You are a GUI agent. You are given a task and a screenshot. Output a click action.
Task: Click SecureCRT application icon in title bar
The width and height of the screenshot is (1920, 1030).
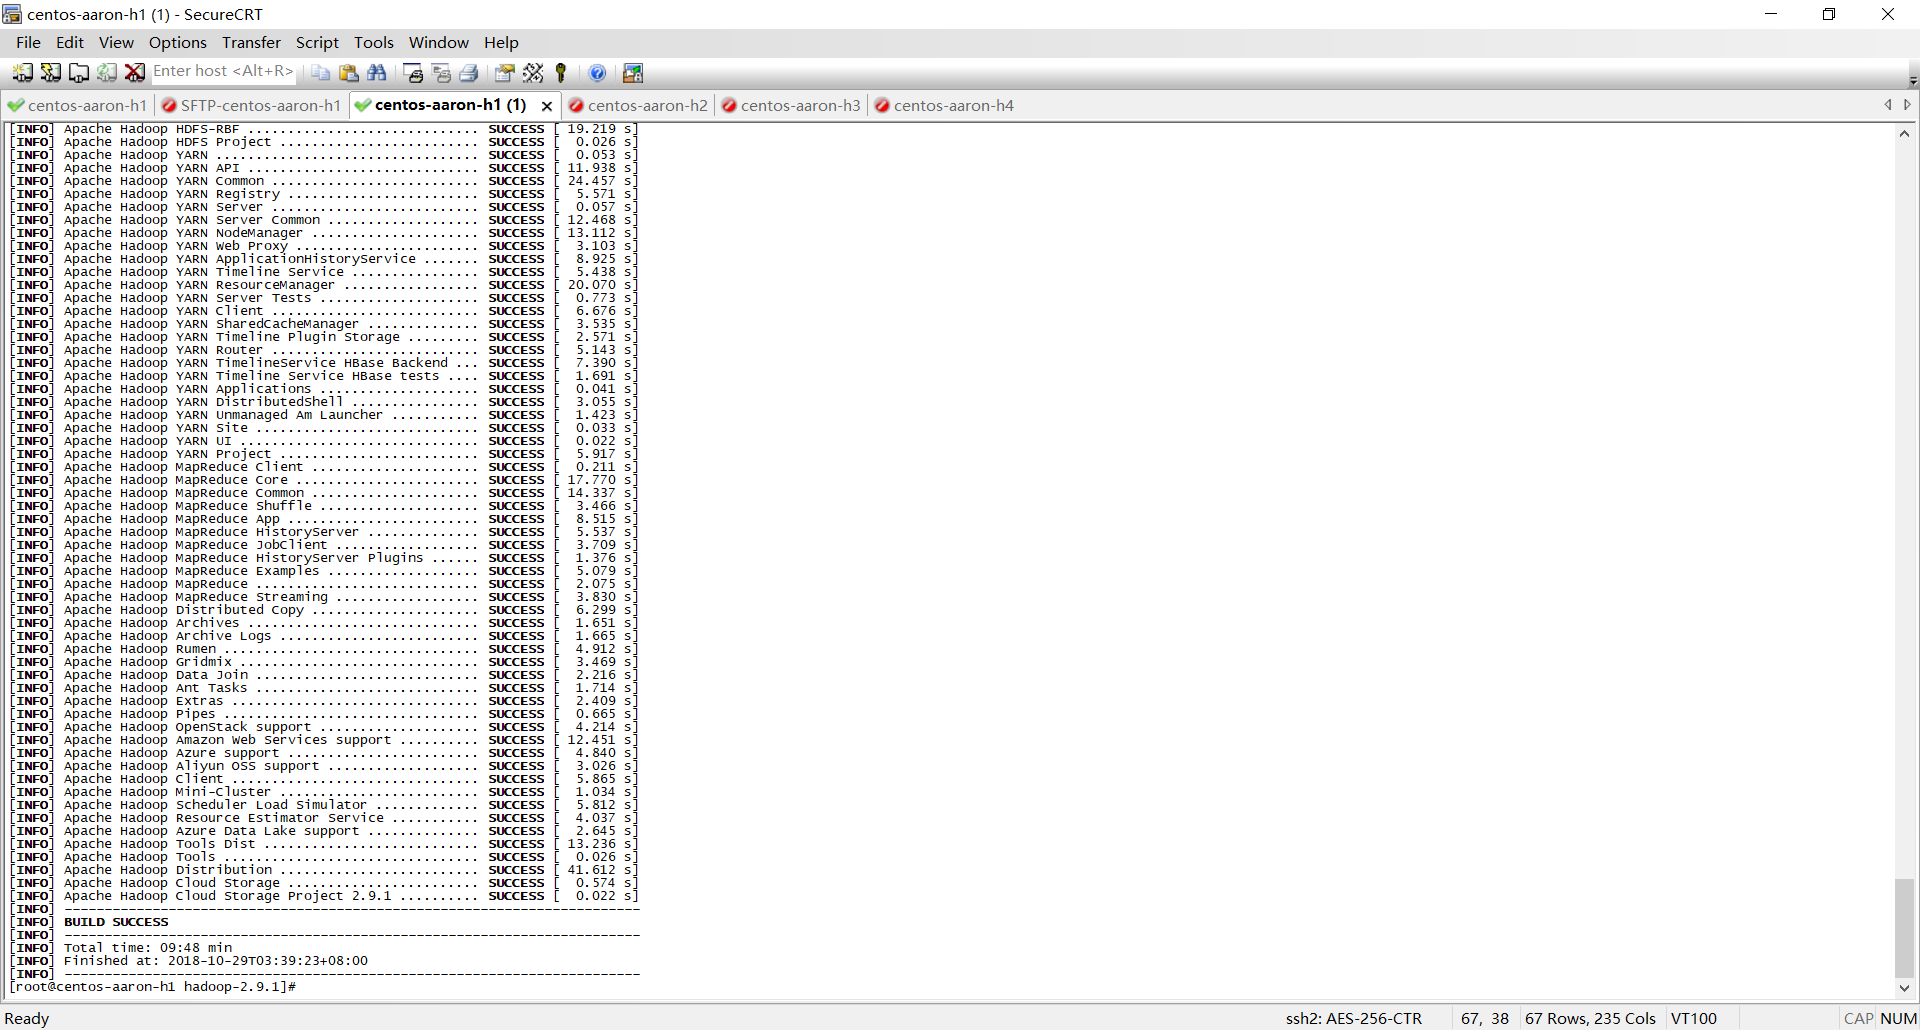click(12, 14)
